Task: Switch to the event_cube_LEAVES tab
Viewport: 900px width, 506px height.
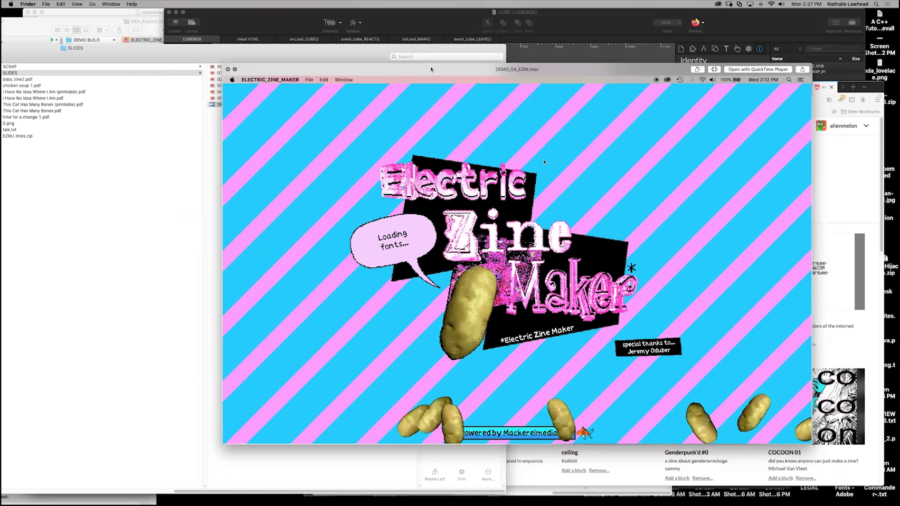Action: point(472,39)
